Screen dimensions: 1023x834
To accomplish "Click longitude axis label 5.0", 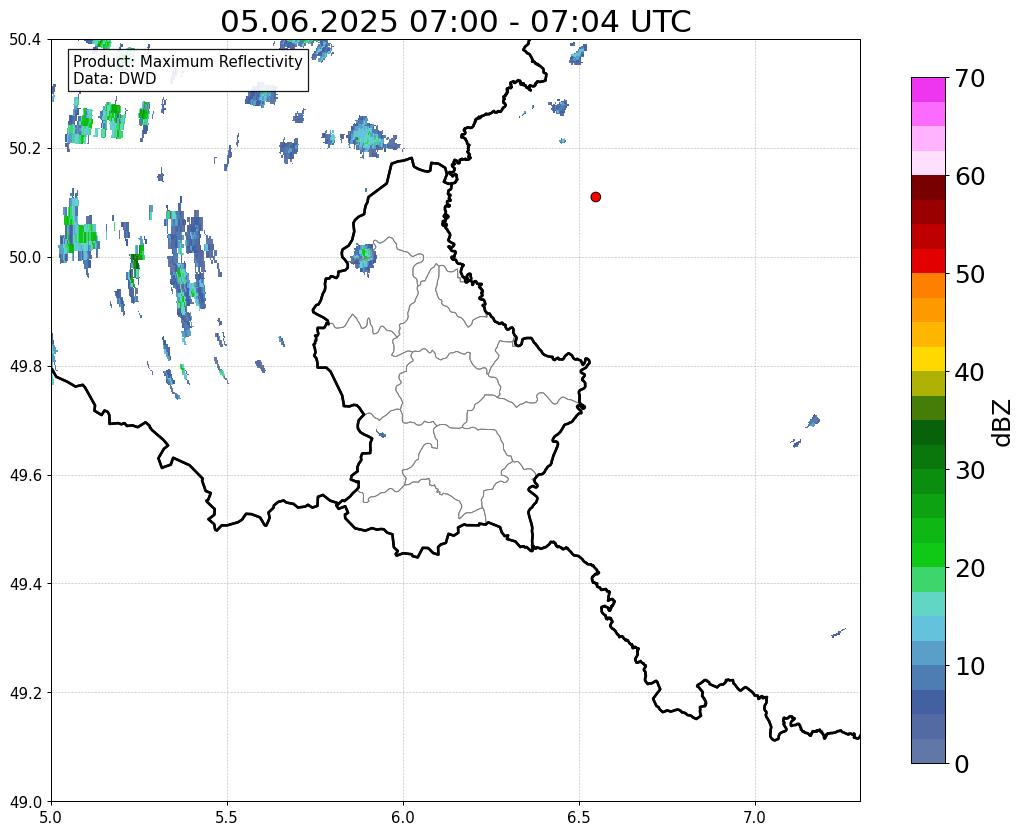I will tap(51, 817).
